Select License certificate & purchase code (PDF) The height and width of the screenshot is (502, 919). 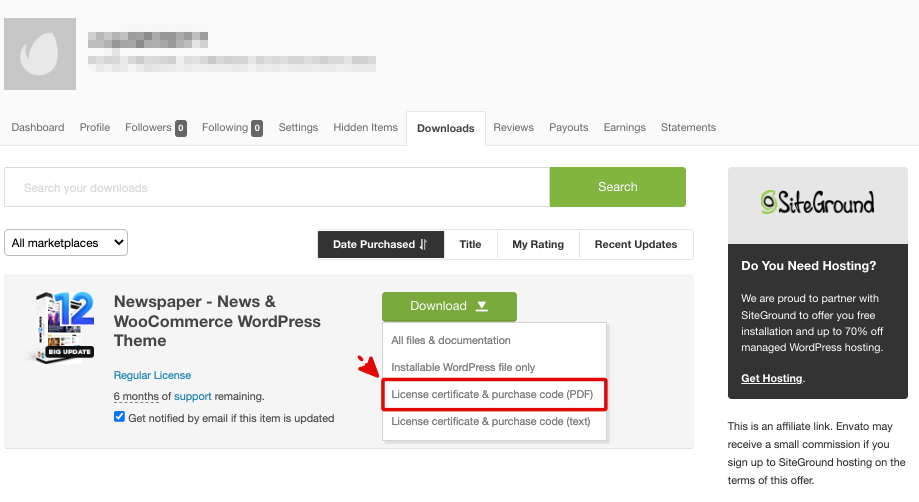click(492, 394)
